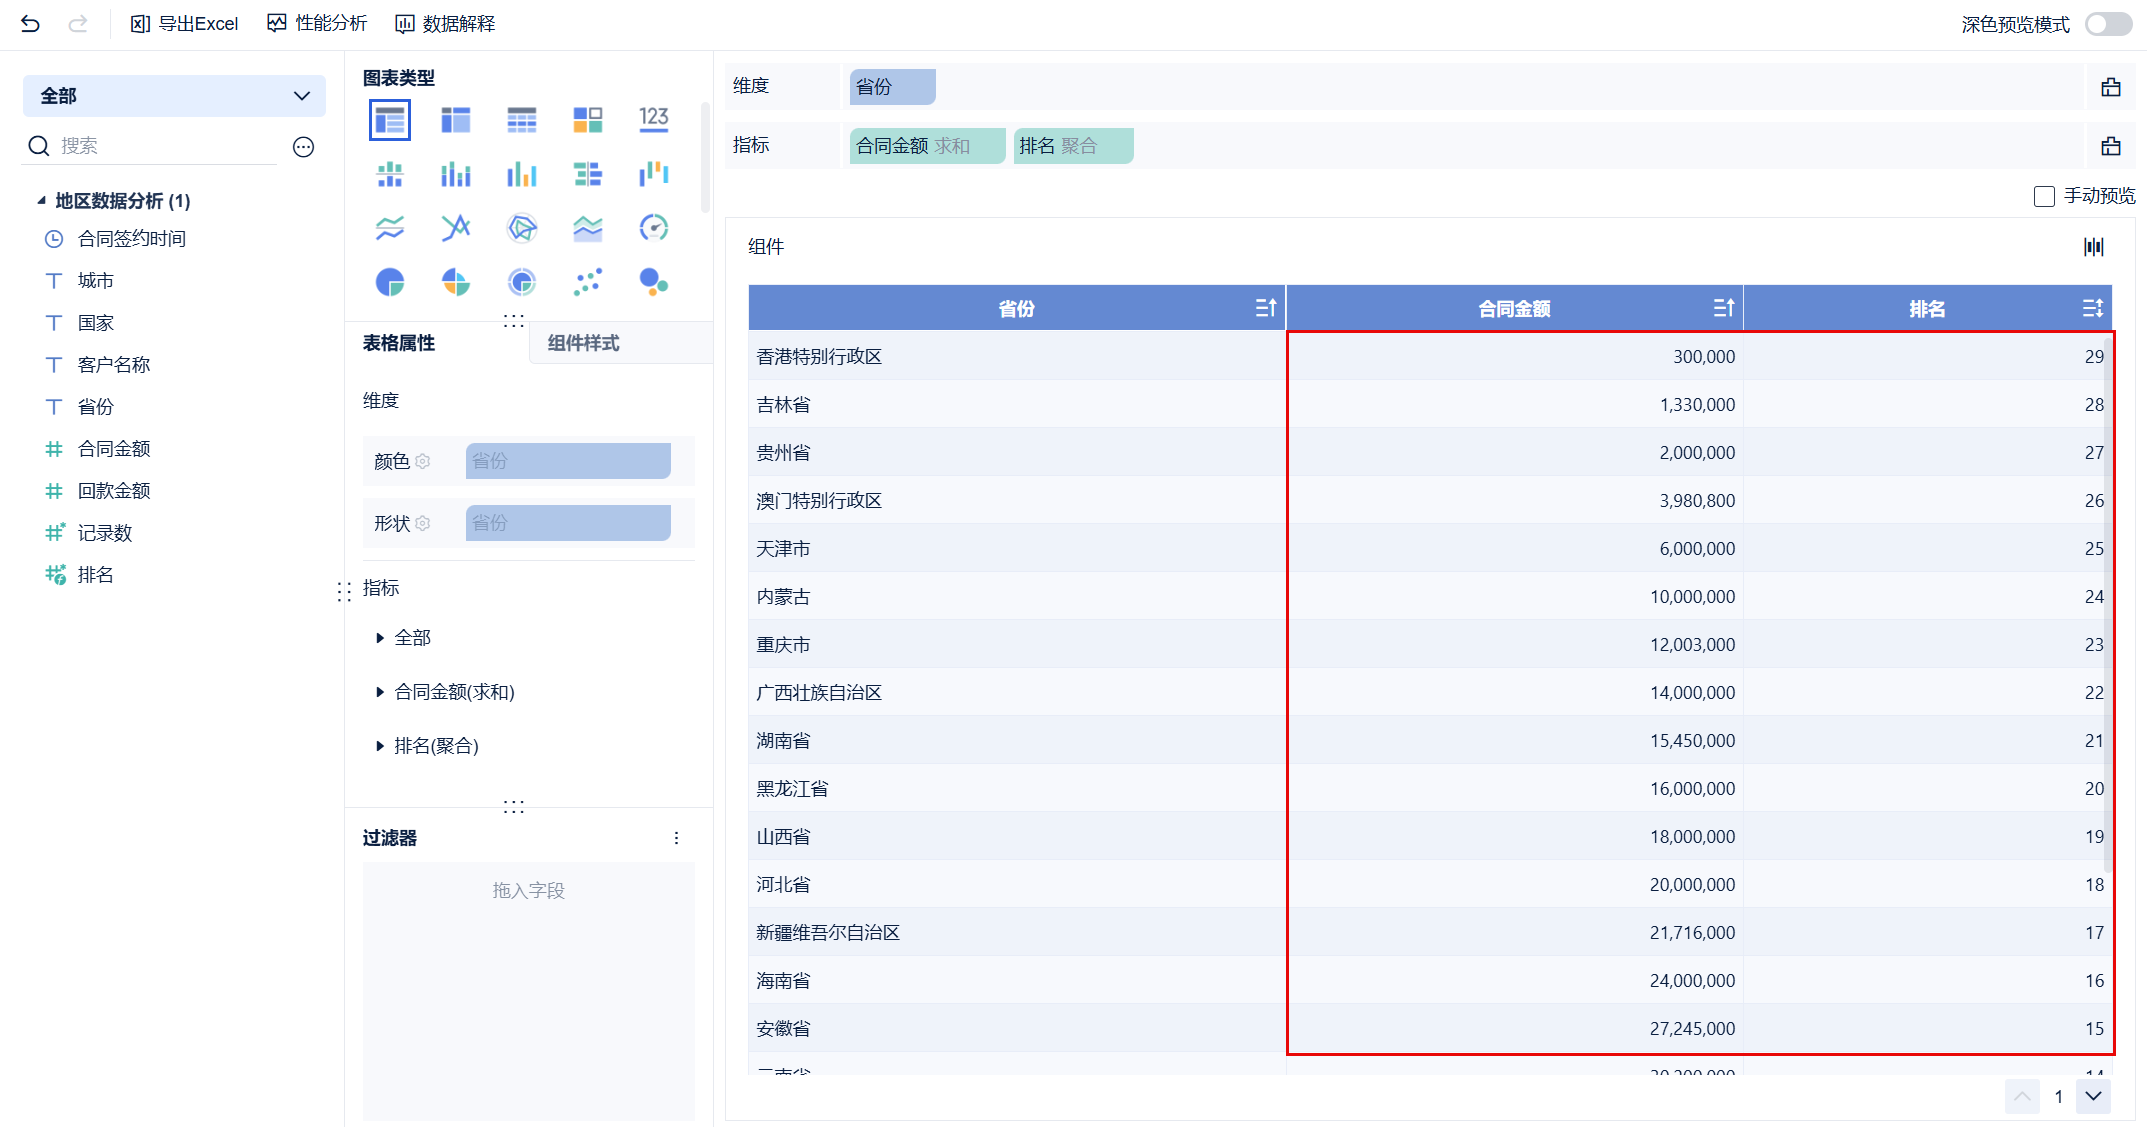2147x1127 pixels.
Task: Toggle 深色预览模式 dark preview switch
Action: coord(2108,24)
